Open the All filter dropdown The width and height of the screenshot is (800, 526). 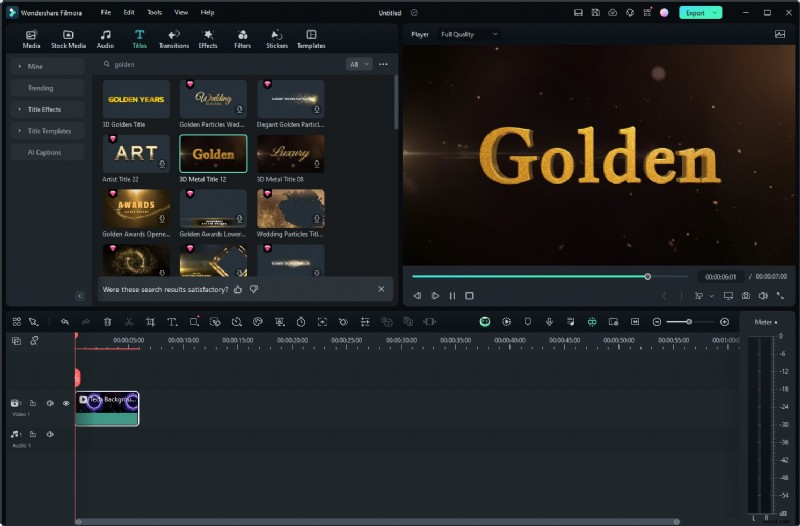[x=359, y=64]
